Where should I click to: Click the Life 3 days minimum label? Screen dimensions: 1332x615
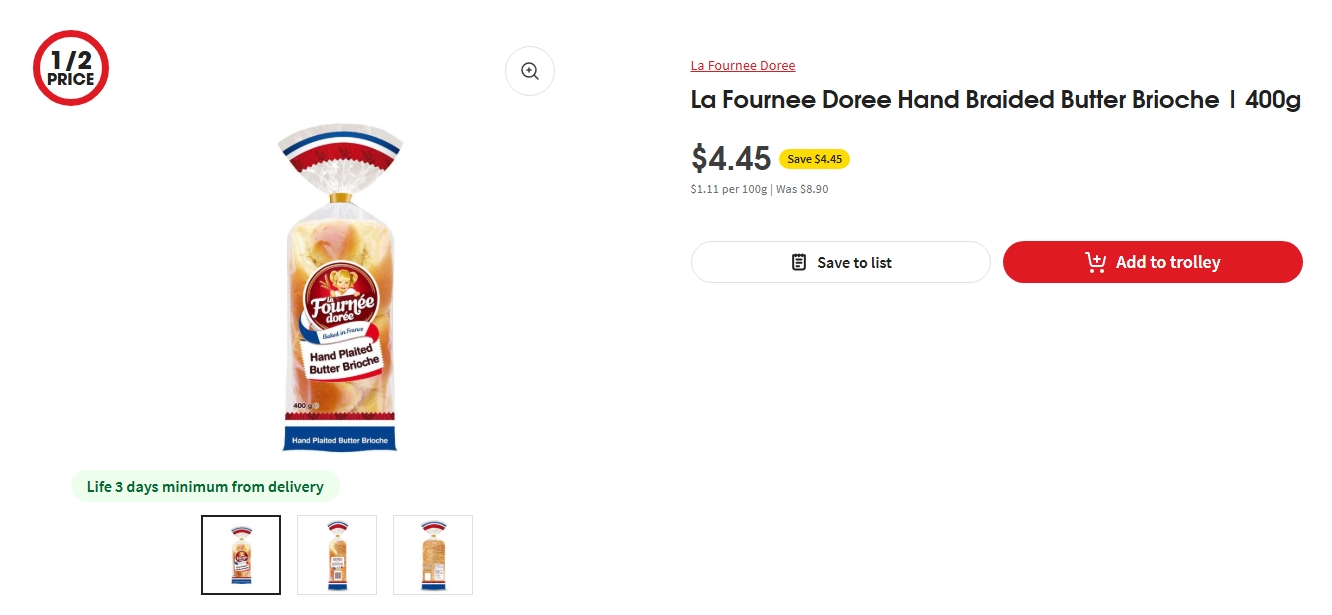coord(205,487)
